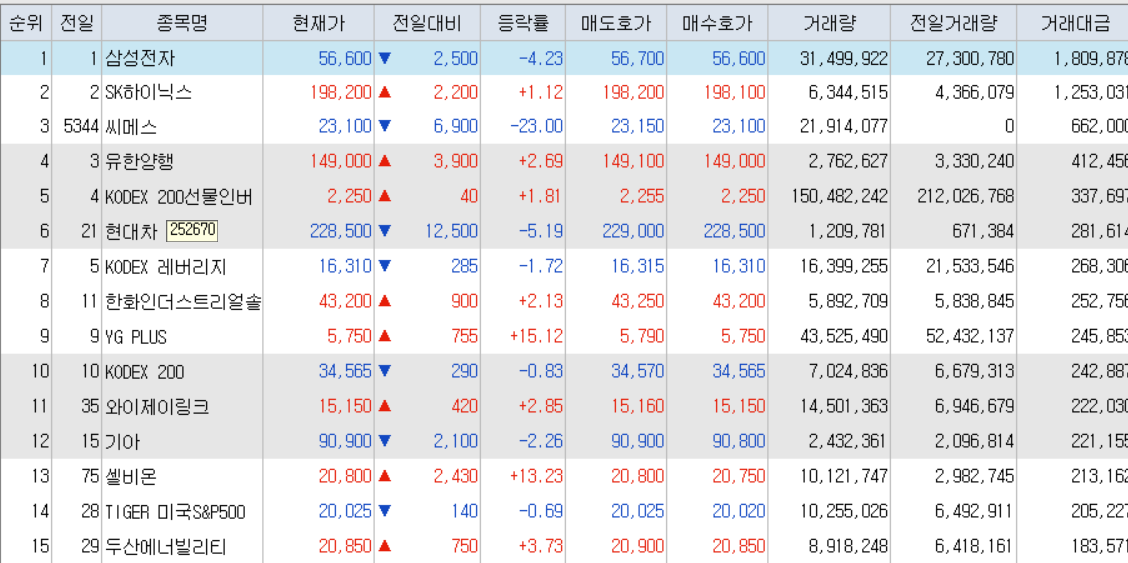Click 현대차 current price 228,500
This screenshot has width=1128, height=563.
coord(341,231)
